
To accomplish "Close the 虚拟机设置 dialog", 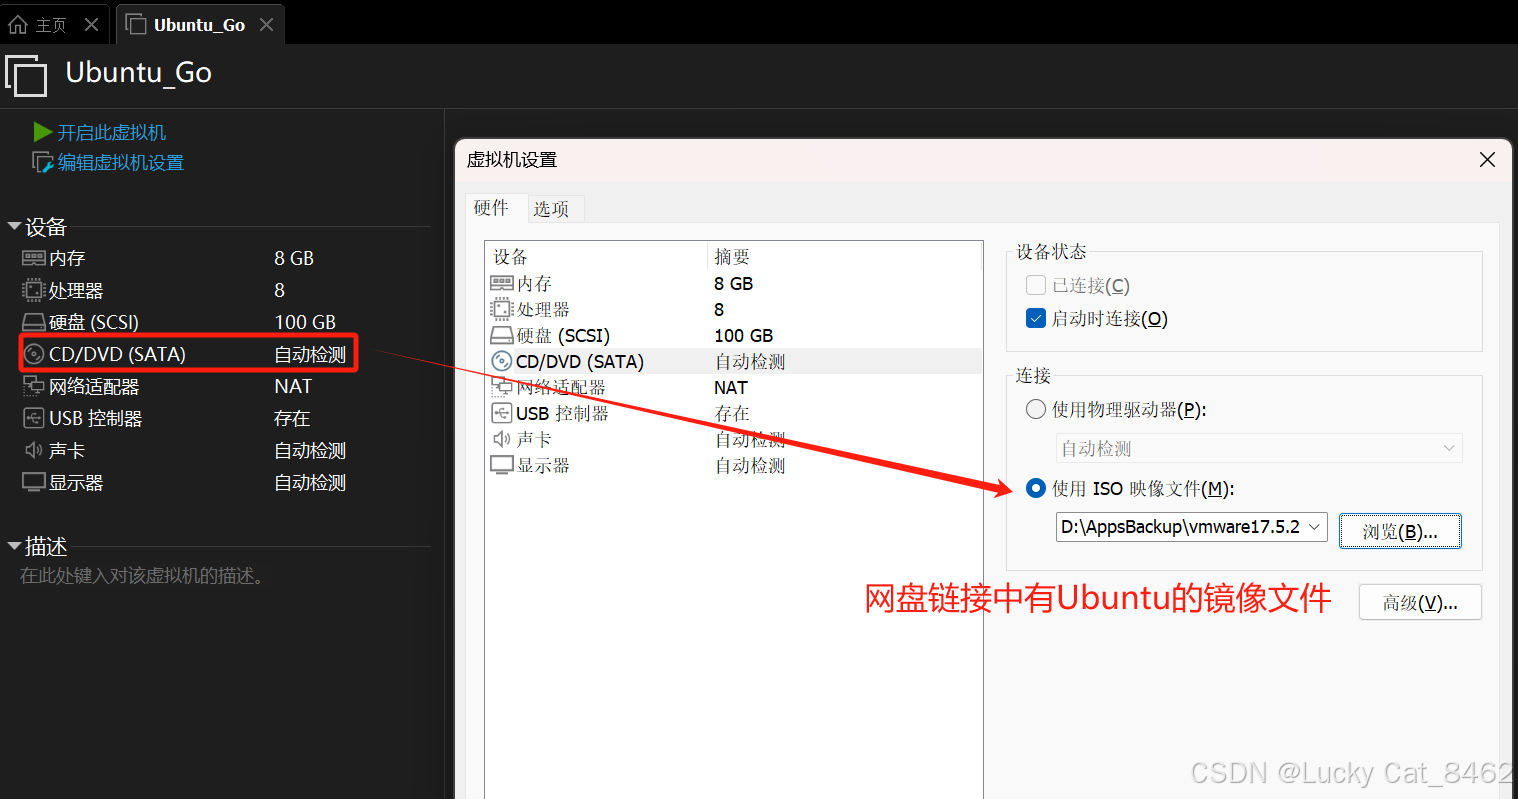I will click(x=1487, y=160).
